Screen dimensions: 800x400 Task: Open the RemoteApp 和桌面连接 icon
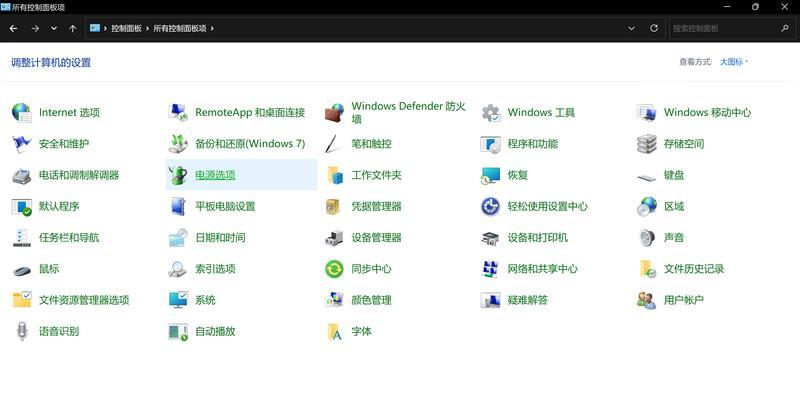pos(178,112)
